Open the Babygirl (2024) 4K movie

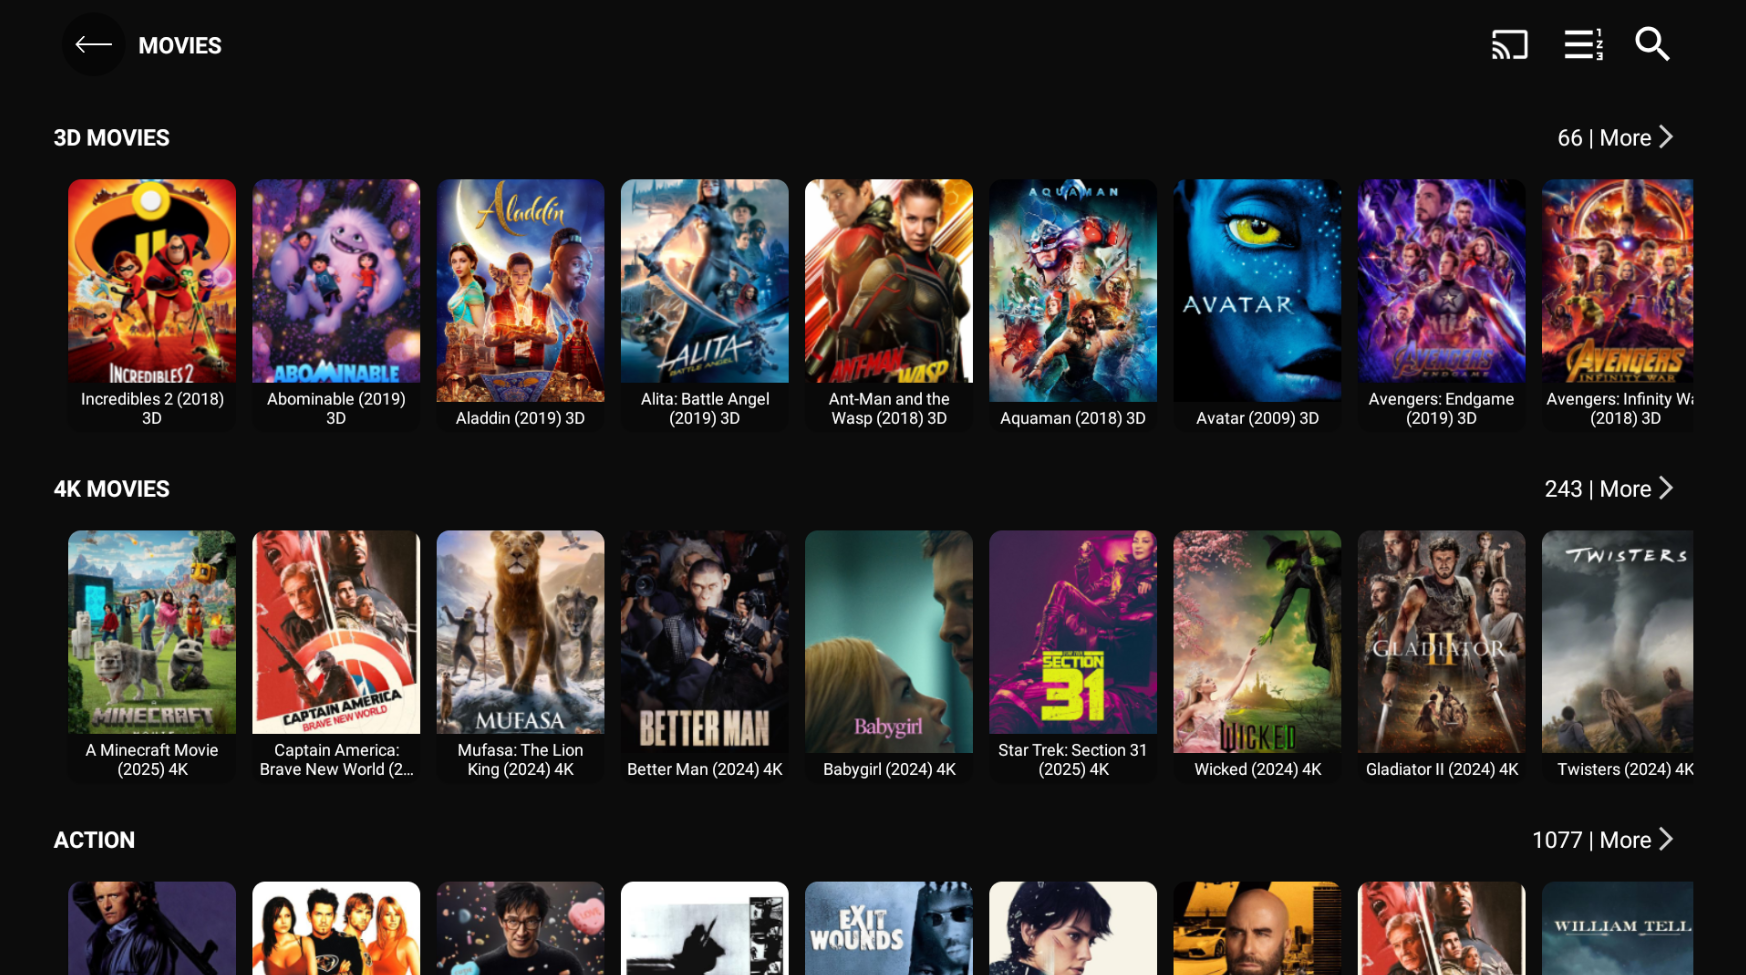pyautogui.click(x=889, y=656)
